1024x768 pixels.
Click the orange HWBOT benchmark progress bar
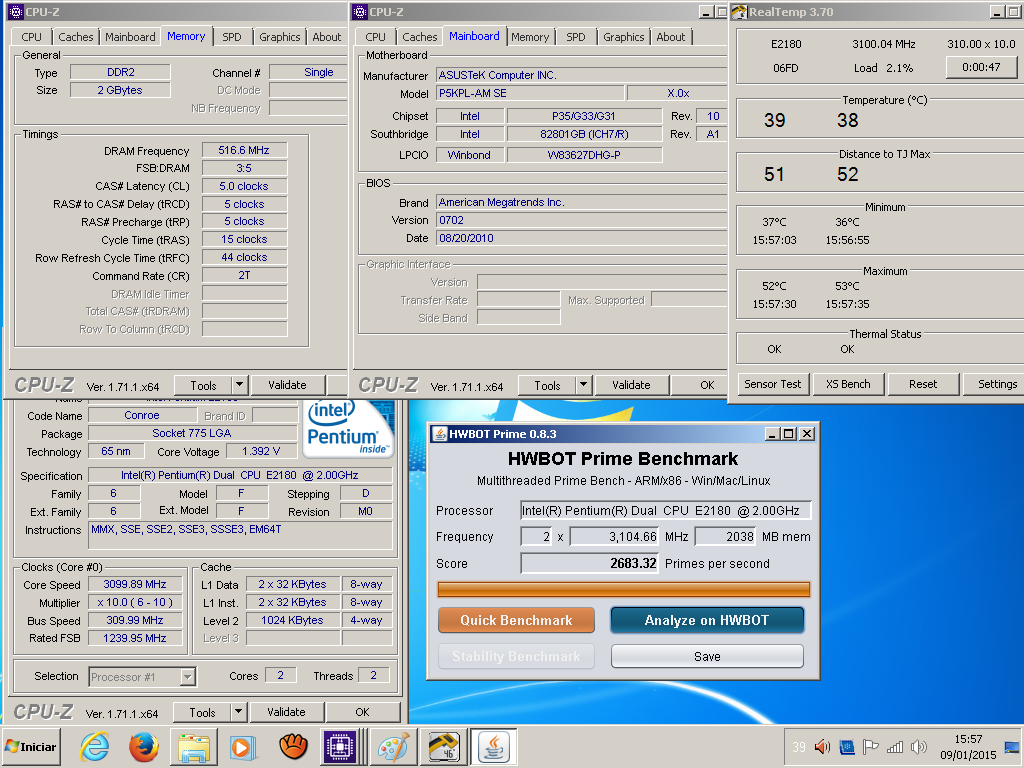(x=624, y=590)
